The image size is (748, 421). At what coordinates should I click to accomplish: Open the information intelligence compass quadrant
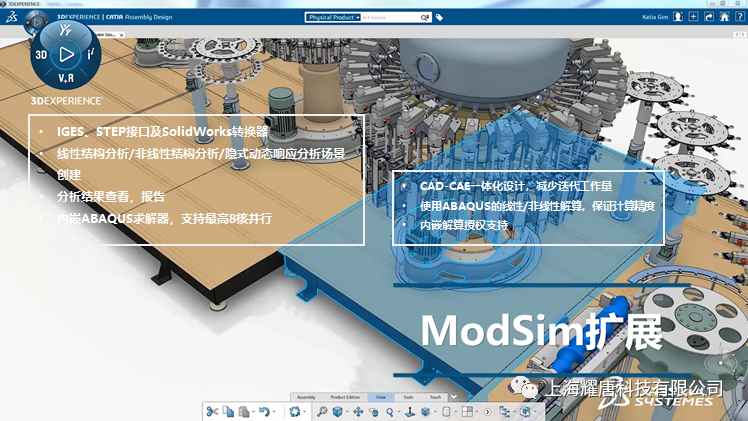click(91, 54)
